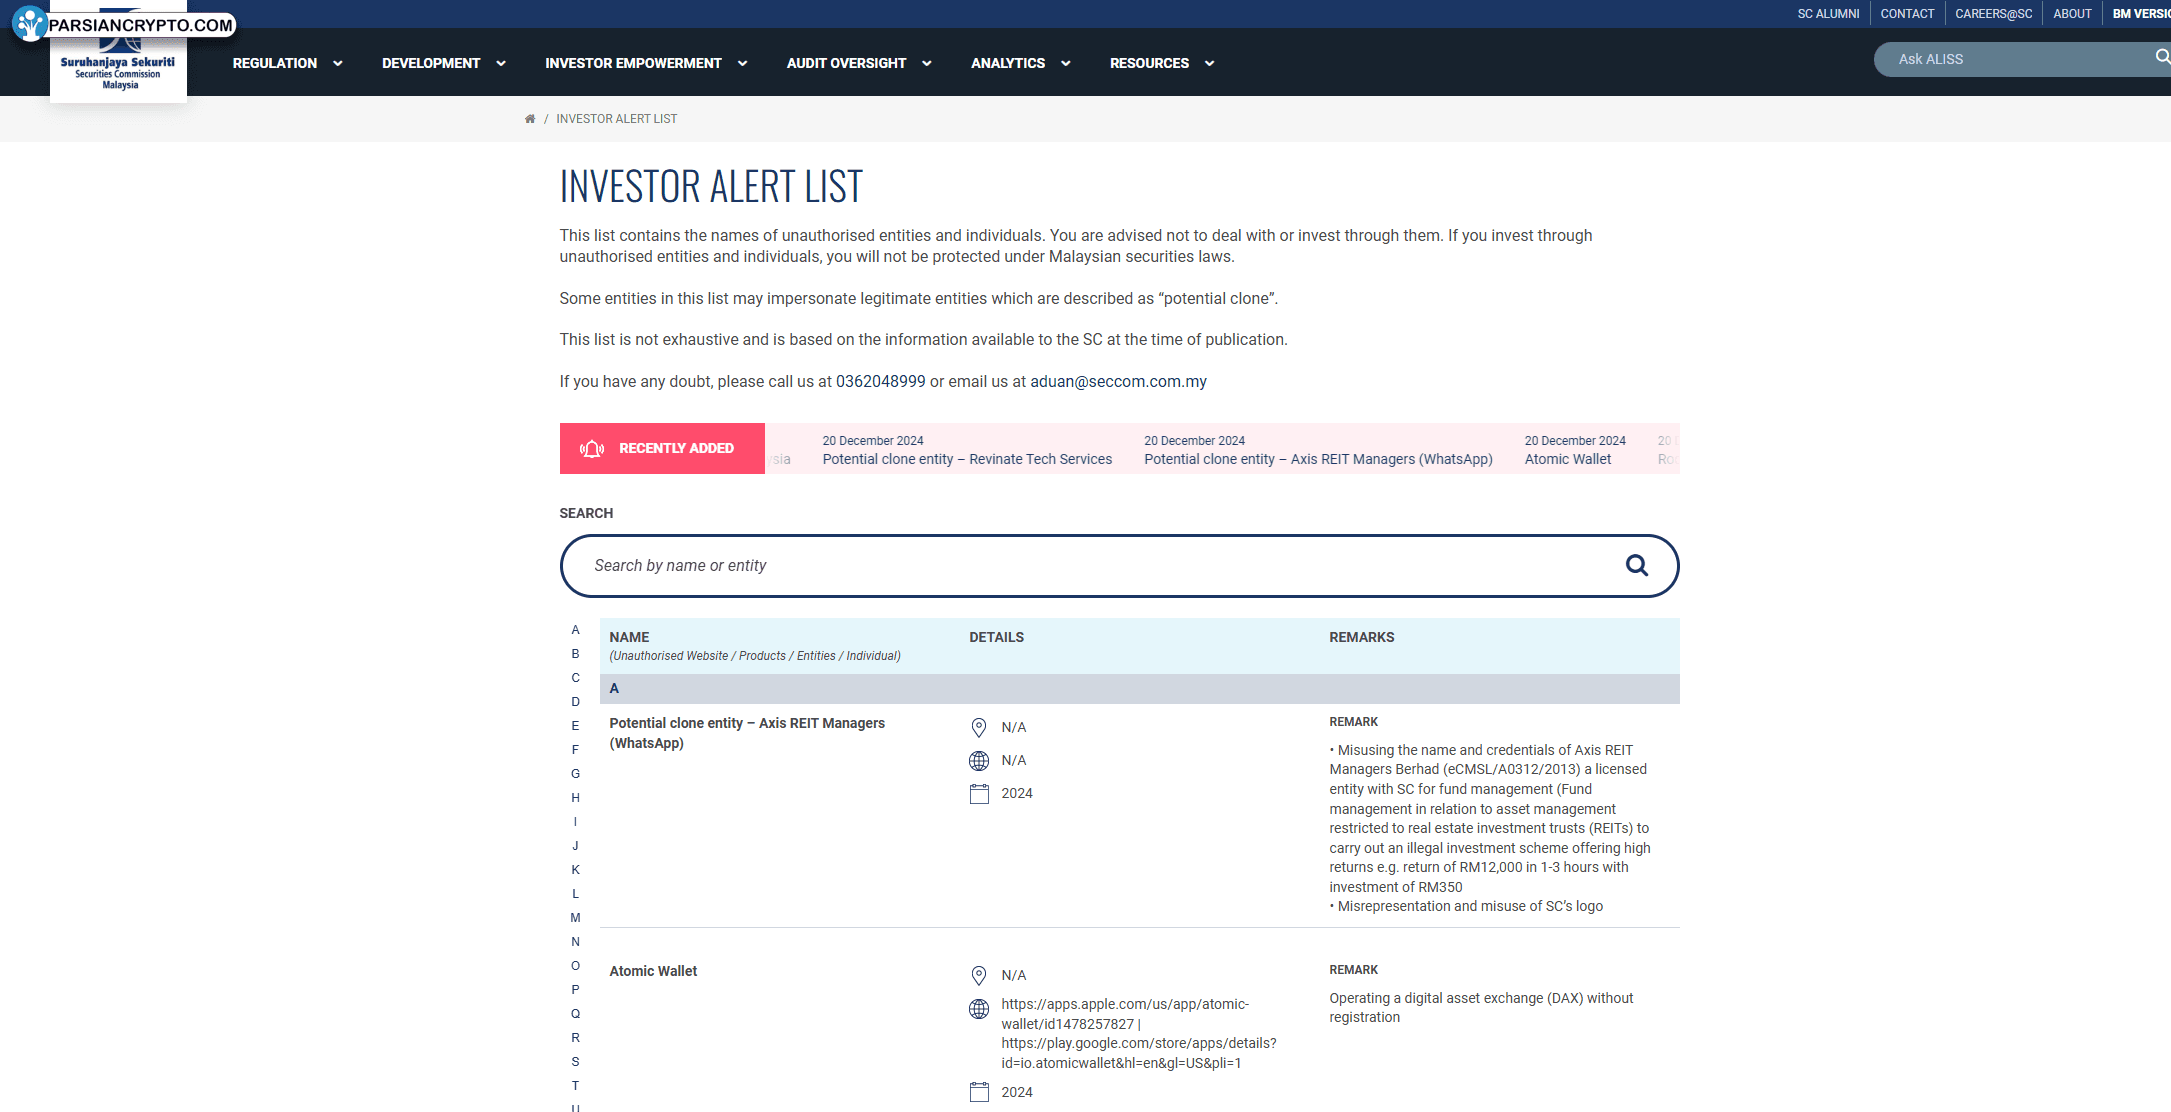Jump to letter K in the index
Screen dimensions: 2171x1112
coord(575,870)
